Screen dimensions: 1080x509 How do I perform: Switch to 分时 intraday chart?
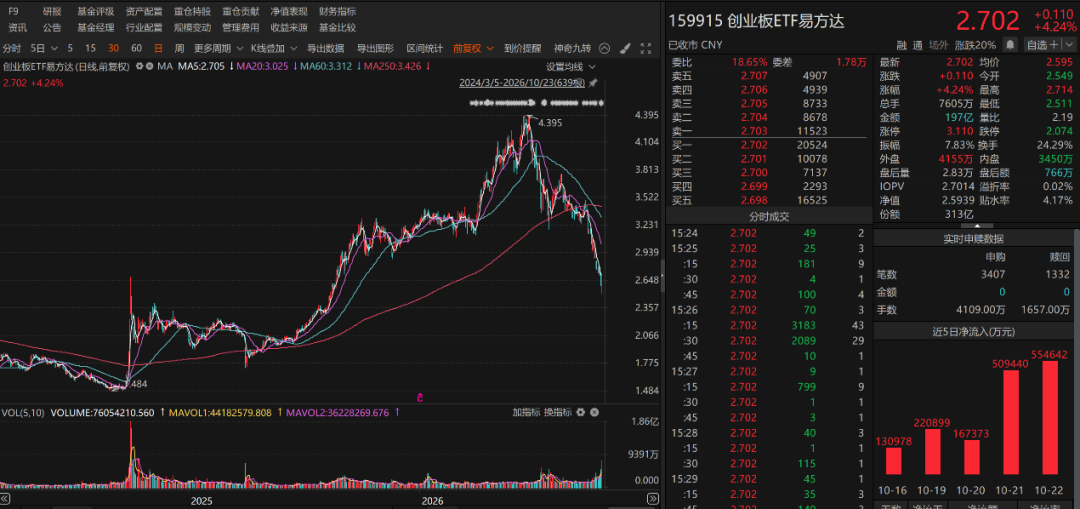click(x=12, y=48)
